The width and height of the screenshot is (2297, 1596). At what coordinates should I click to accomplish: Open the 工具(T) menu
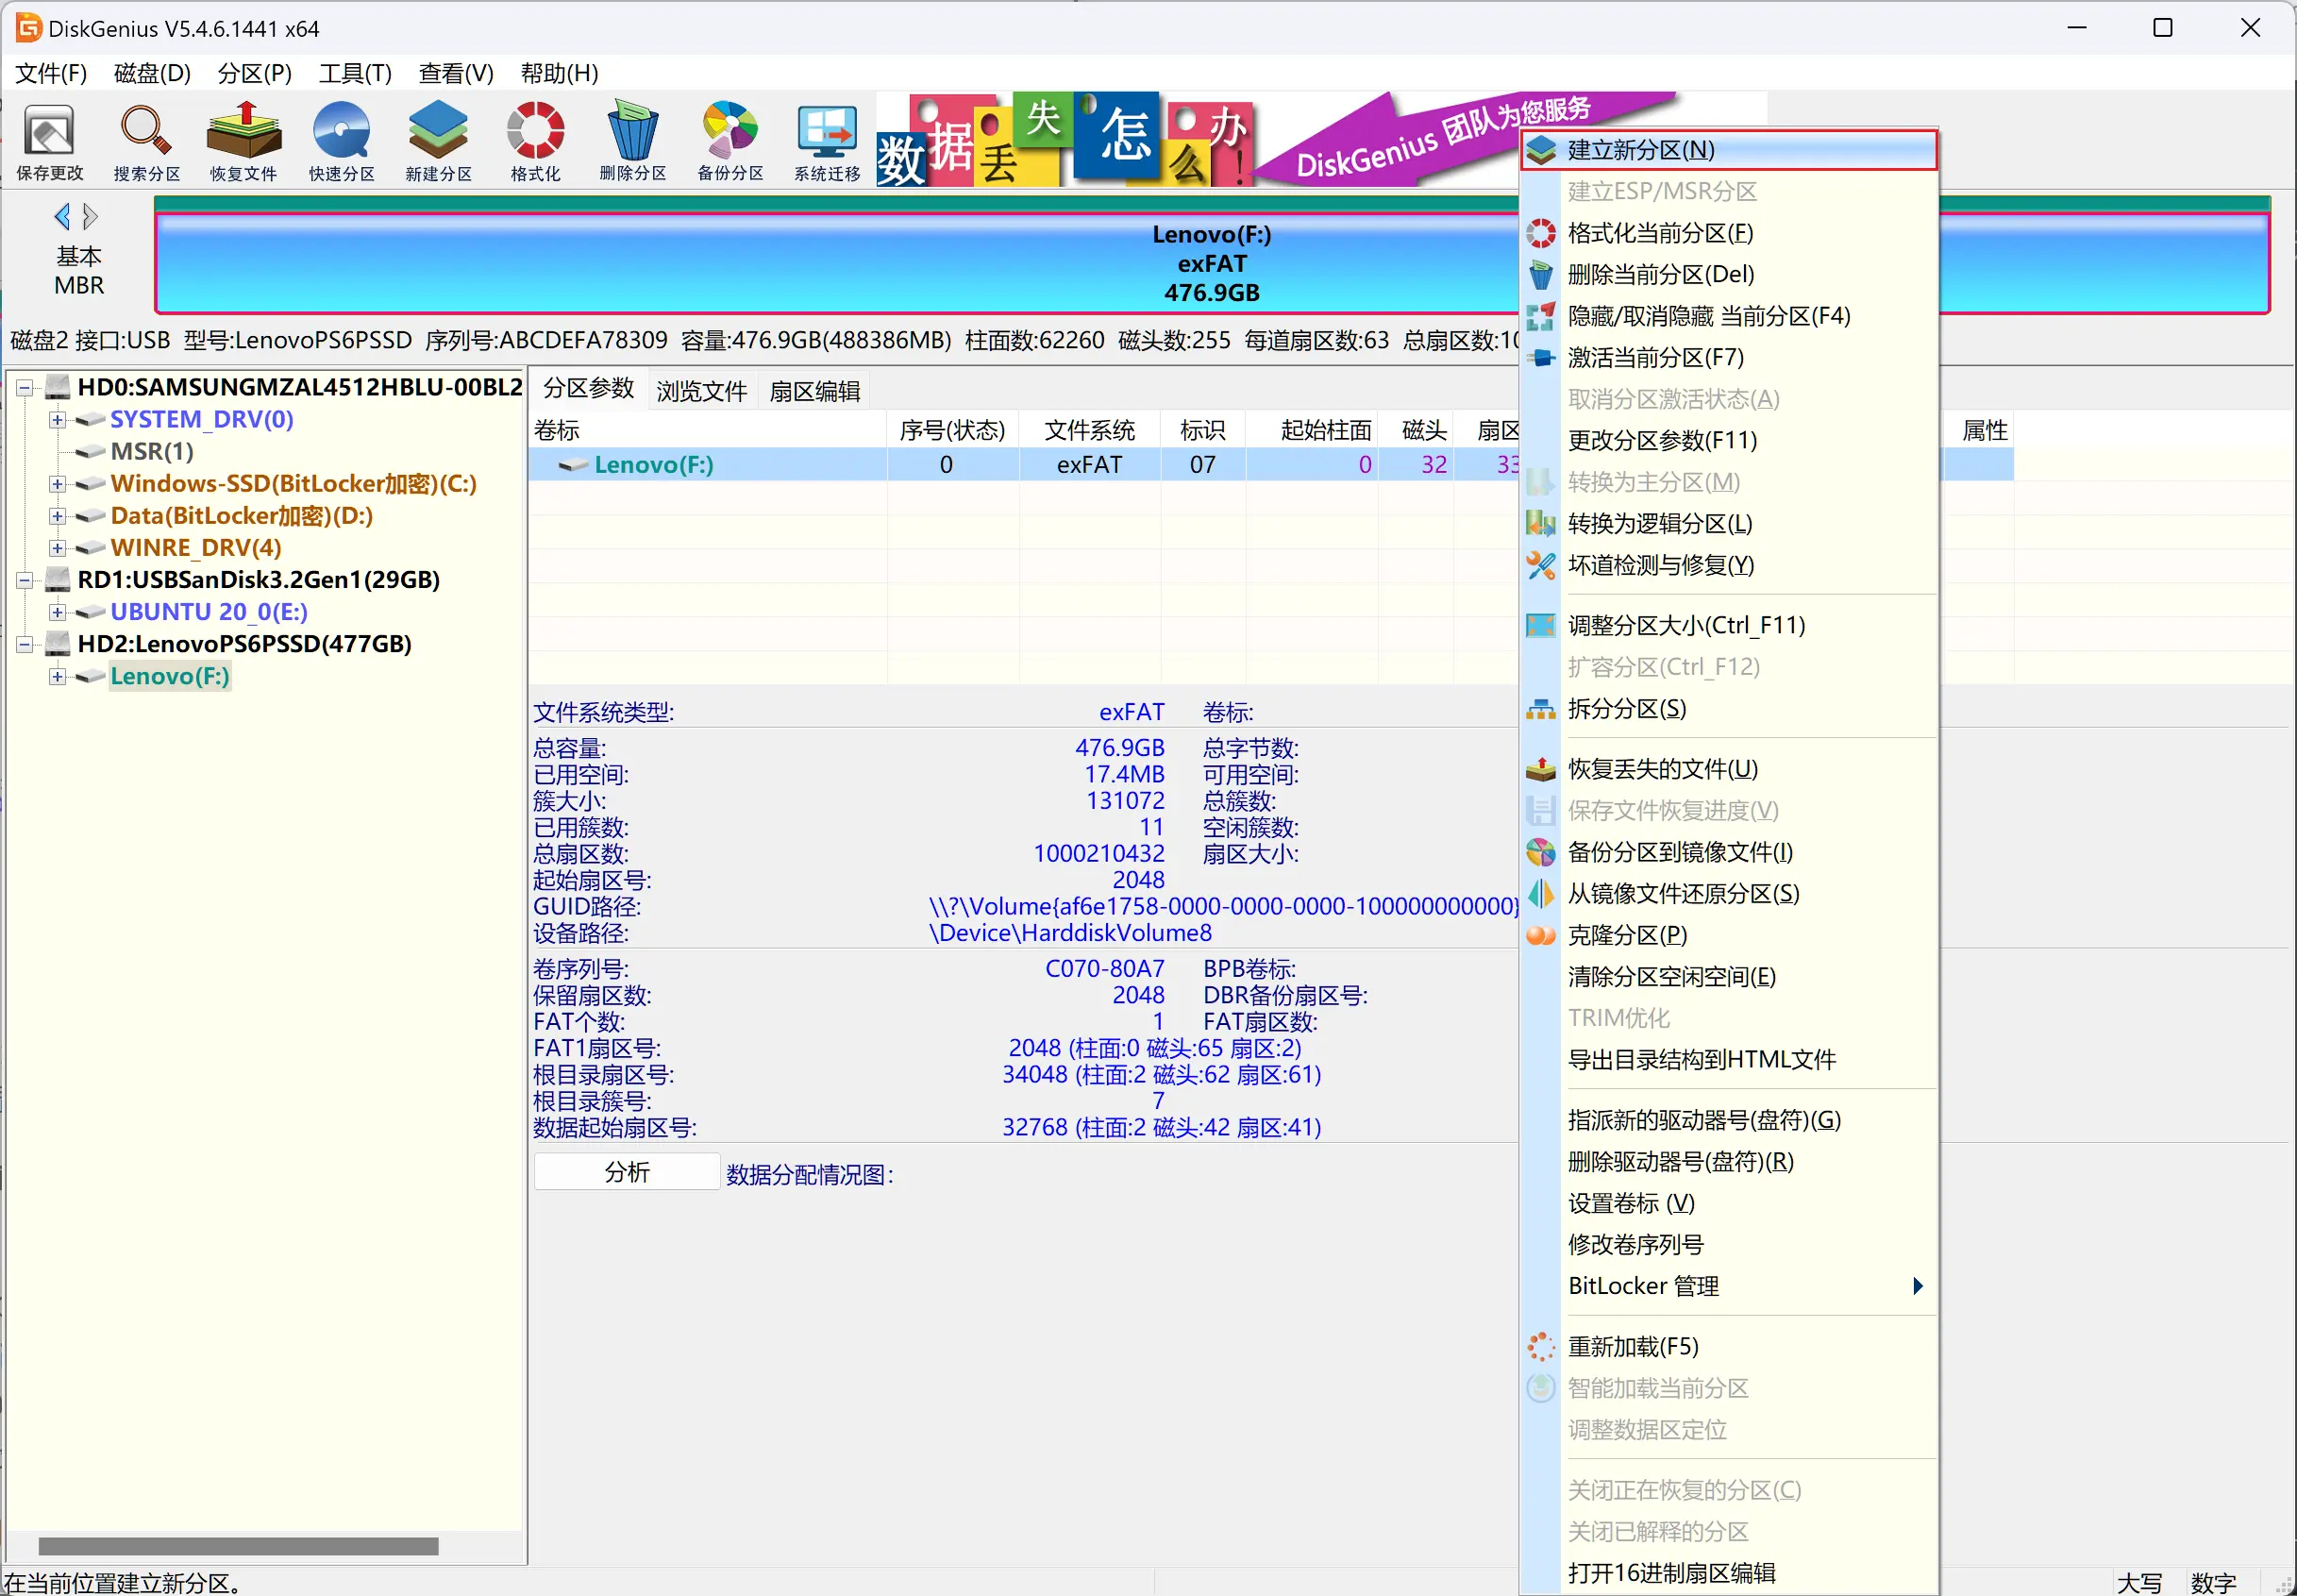(x=355, y=73)
